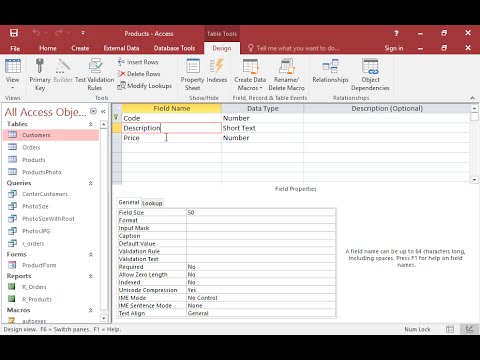This screenshot has width=480, height=360.
Task: Switch to the Home tab
Action: (48, 48)
